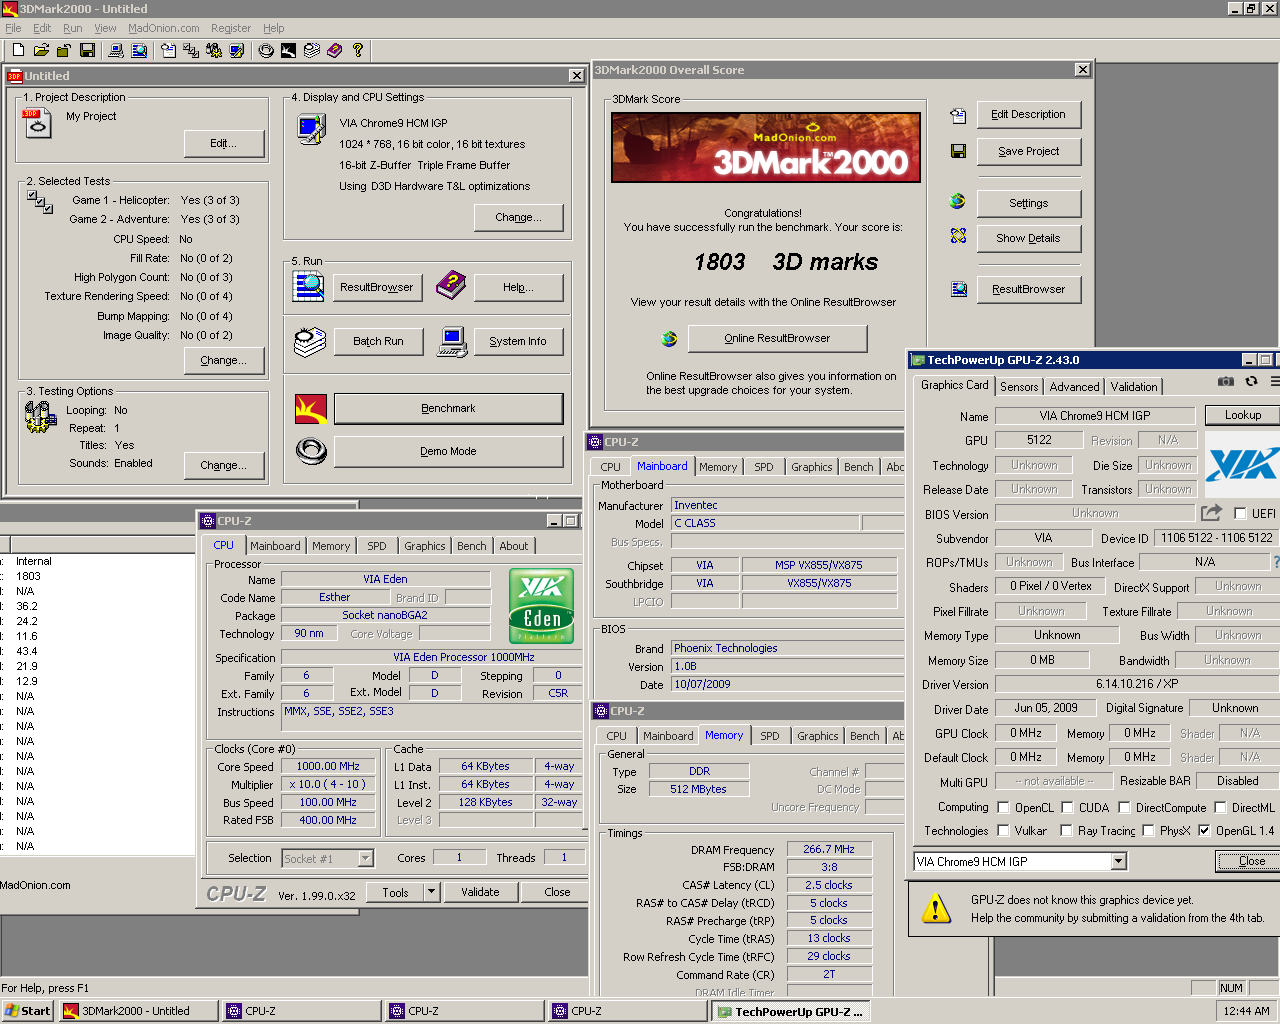The width and height of the screenshot is (1280, 1024).
Task: Click the demo mode ring toolbar icon
Action: click(x=266, y=50)
